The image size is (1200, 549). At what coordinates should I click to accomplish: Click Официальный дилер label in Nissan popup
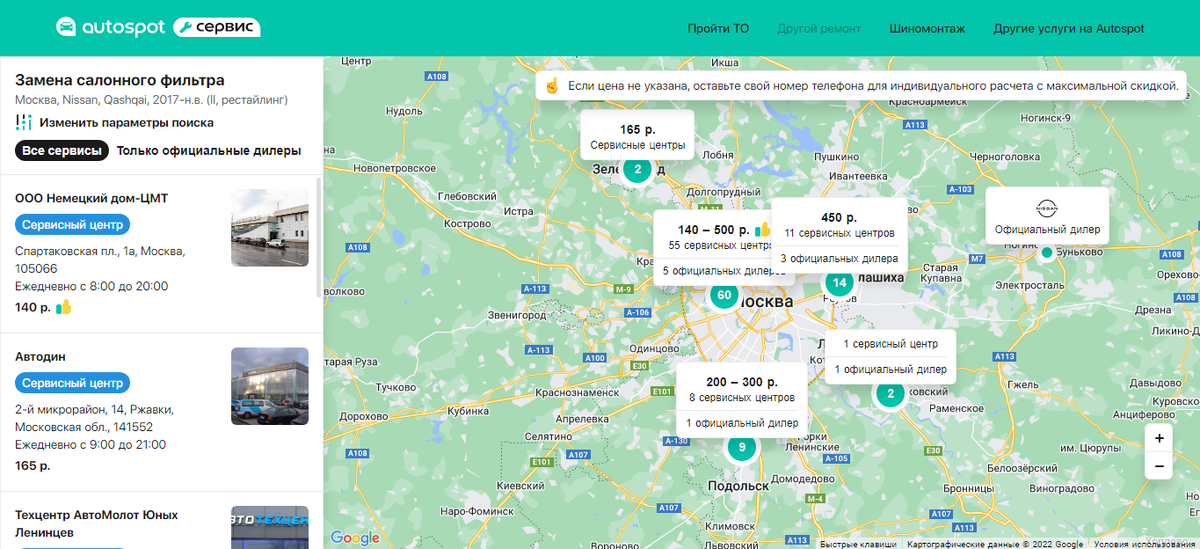[x=1047, y=230]
